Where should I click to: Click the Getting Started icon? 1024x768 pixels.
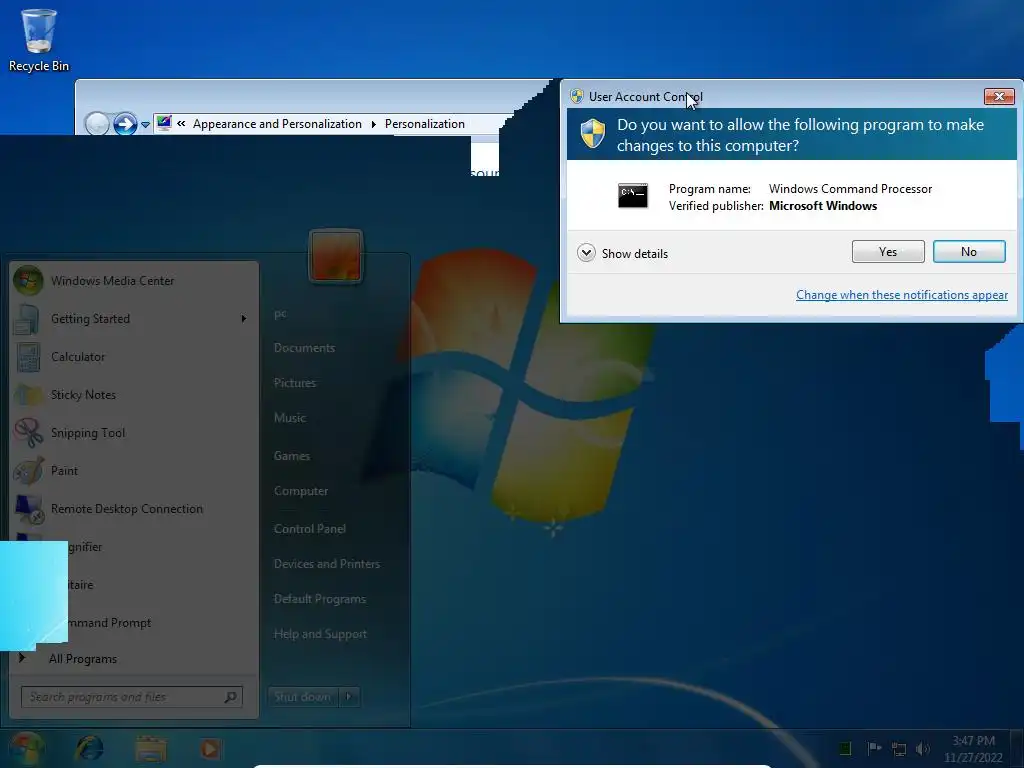pos(27,319)
